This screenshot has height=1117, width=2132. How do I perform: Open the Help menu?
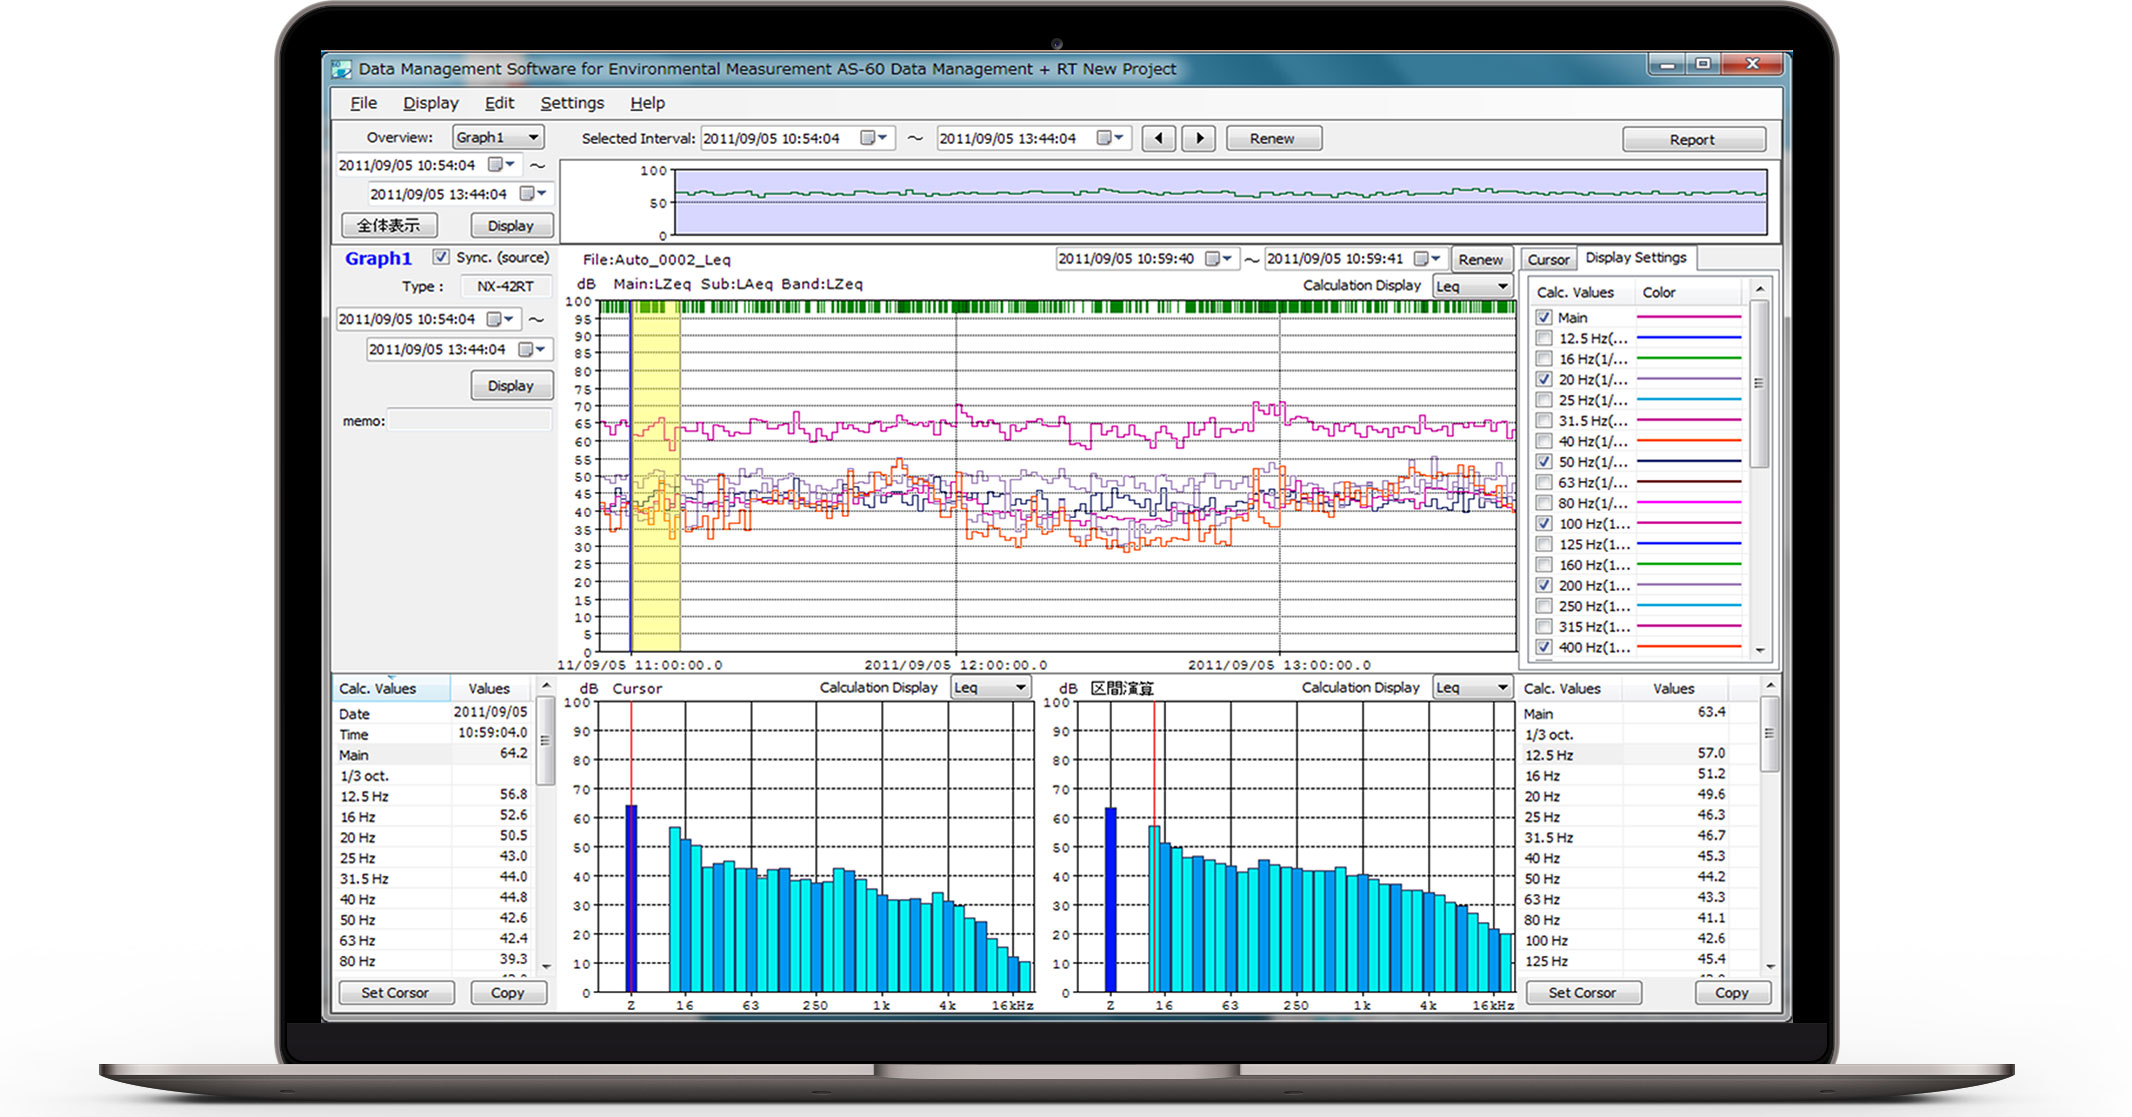pyautogui.click(x=647, y=103)
